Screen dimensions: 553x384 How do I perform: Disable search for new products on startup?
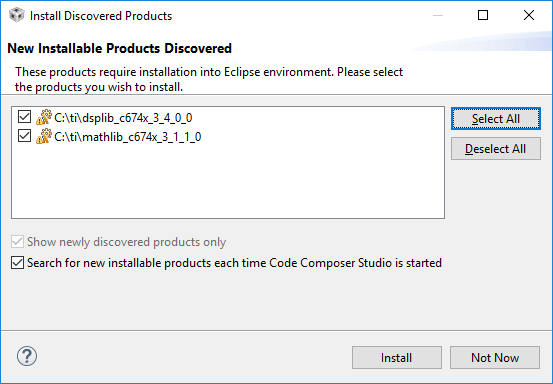coord(17,263)
